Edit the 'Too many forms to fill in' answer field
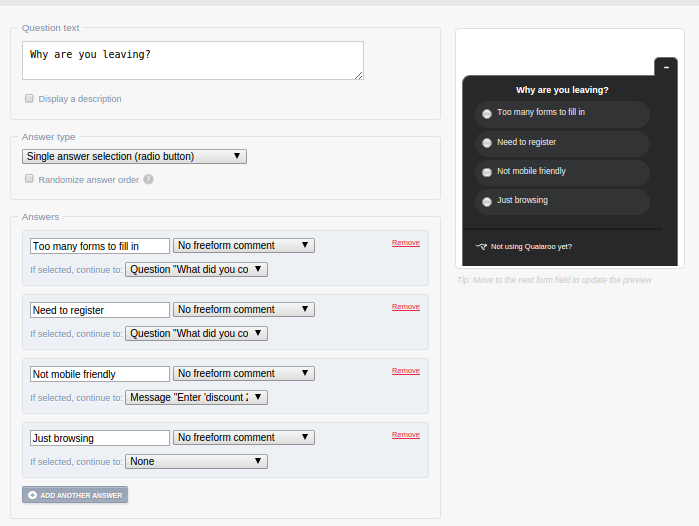 pos(100,246)
